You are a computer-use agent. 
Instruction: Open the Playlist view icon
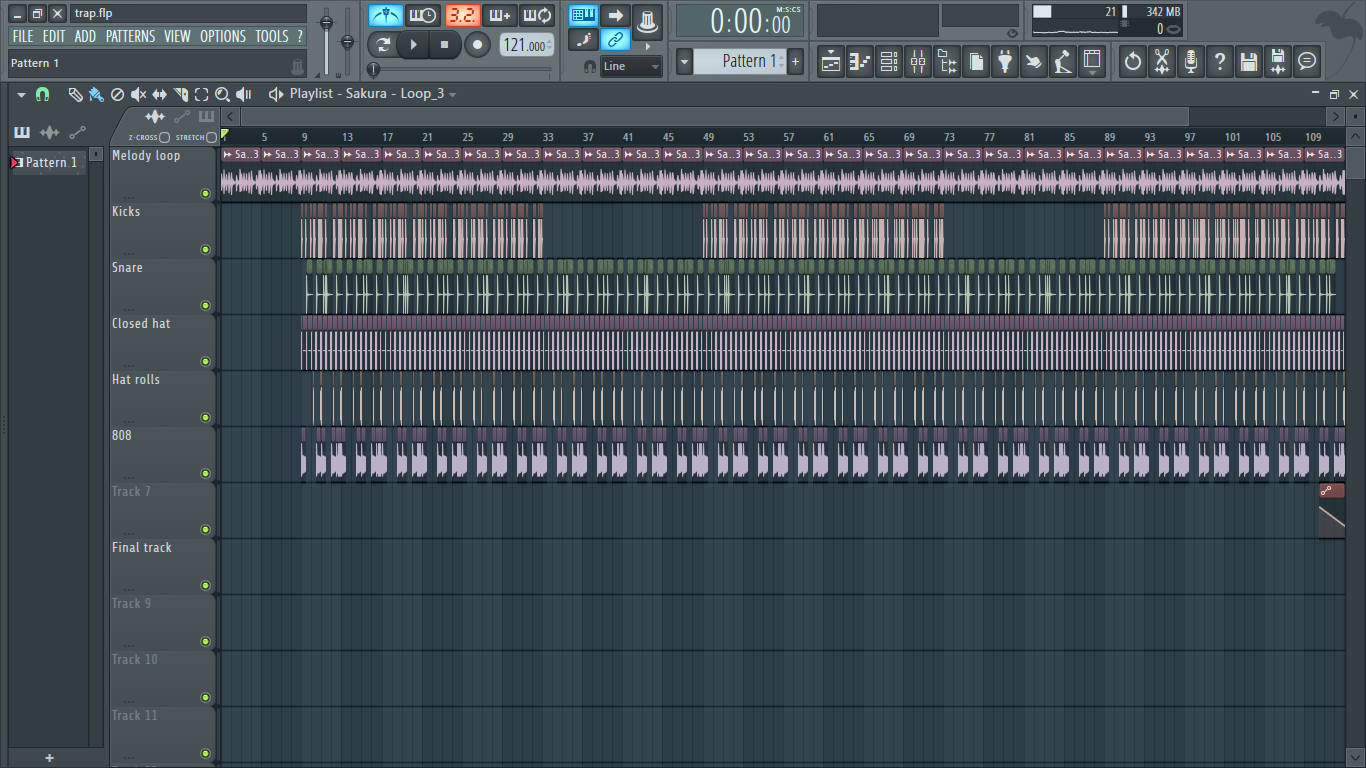tap(831, 61)
